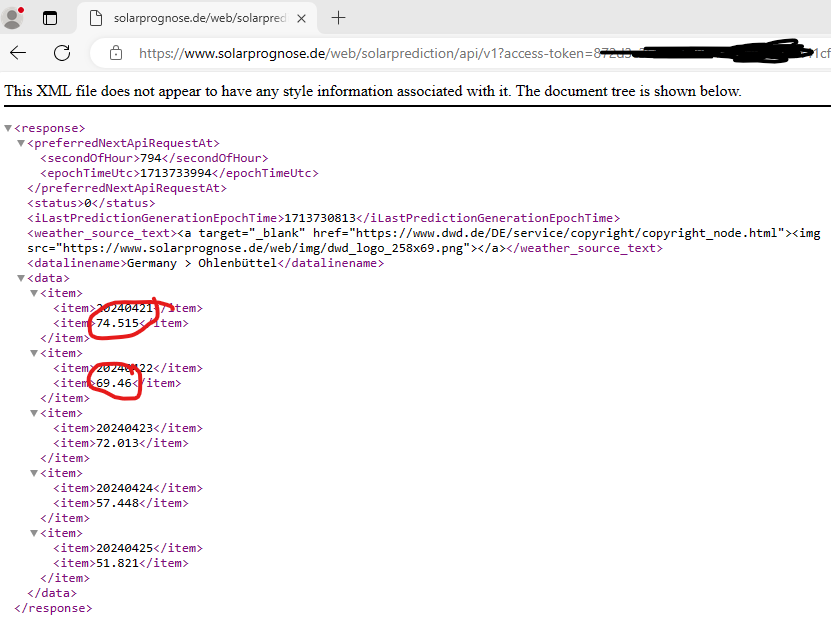Reload the current page
This screenshot has width=831, height=627.
(62, 52)
